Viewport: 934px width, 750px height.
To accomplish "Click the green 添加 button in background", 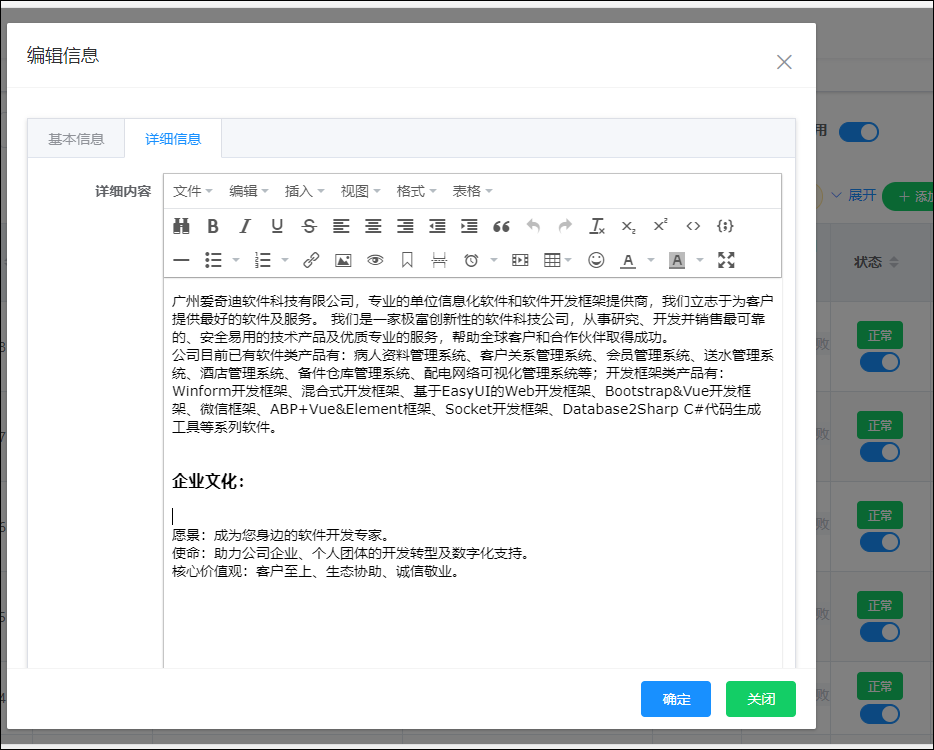I will (x=908, y=196).
